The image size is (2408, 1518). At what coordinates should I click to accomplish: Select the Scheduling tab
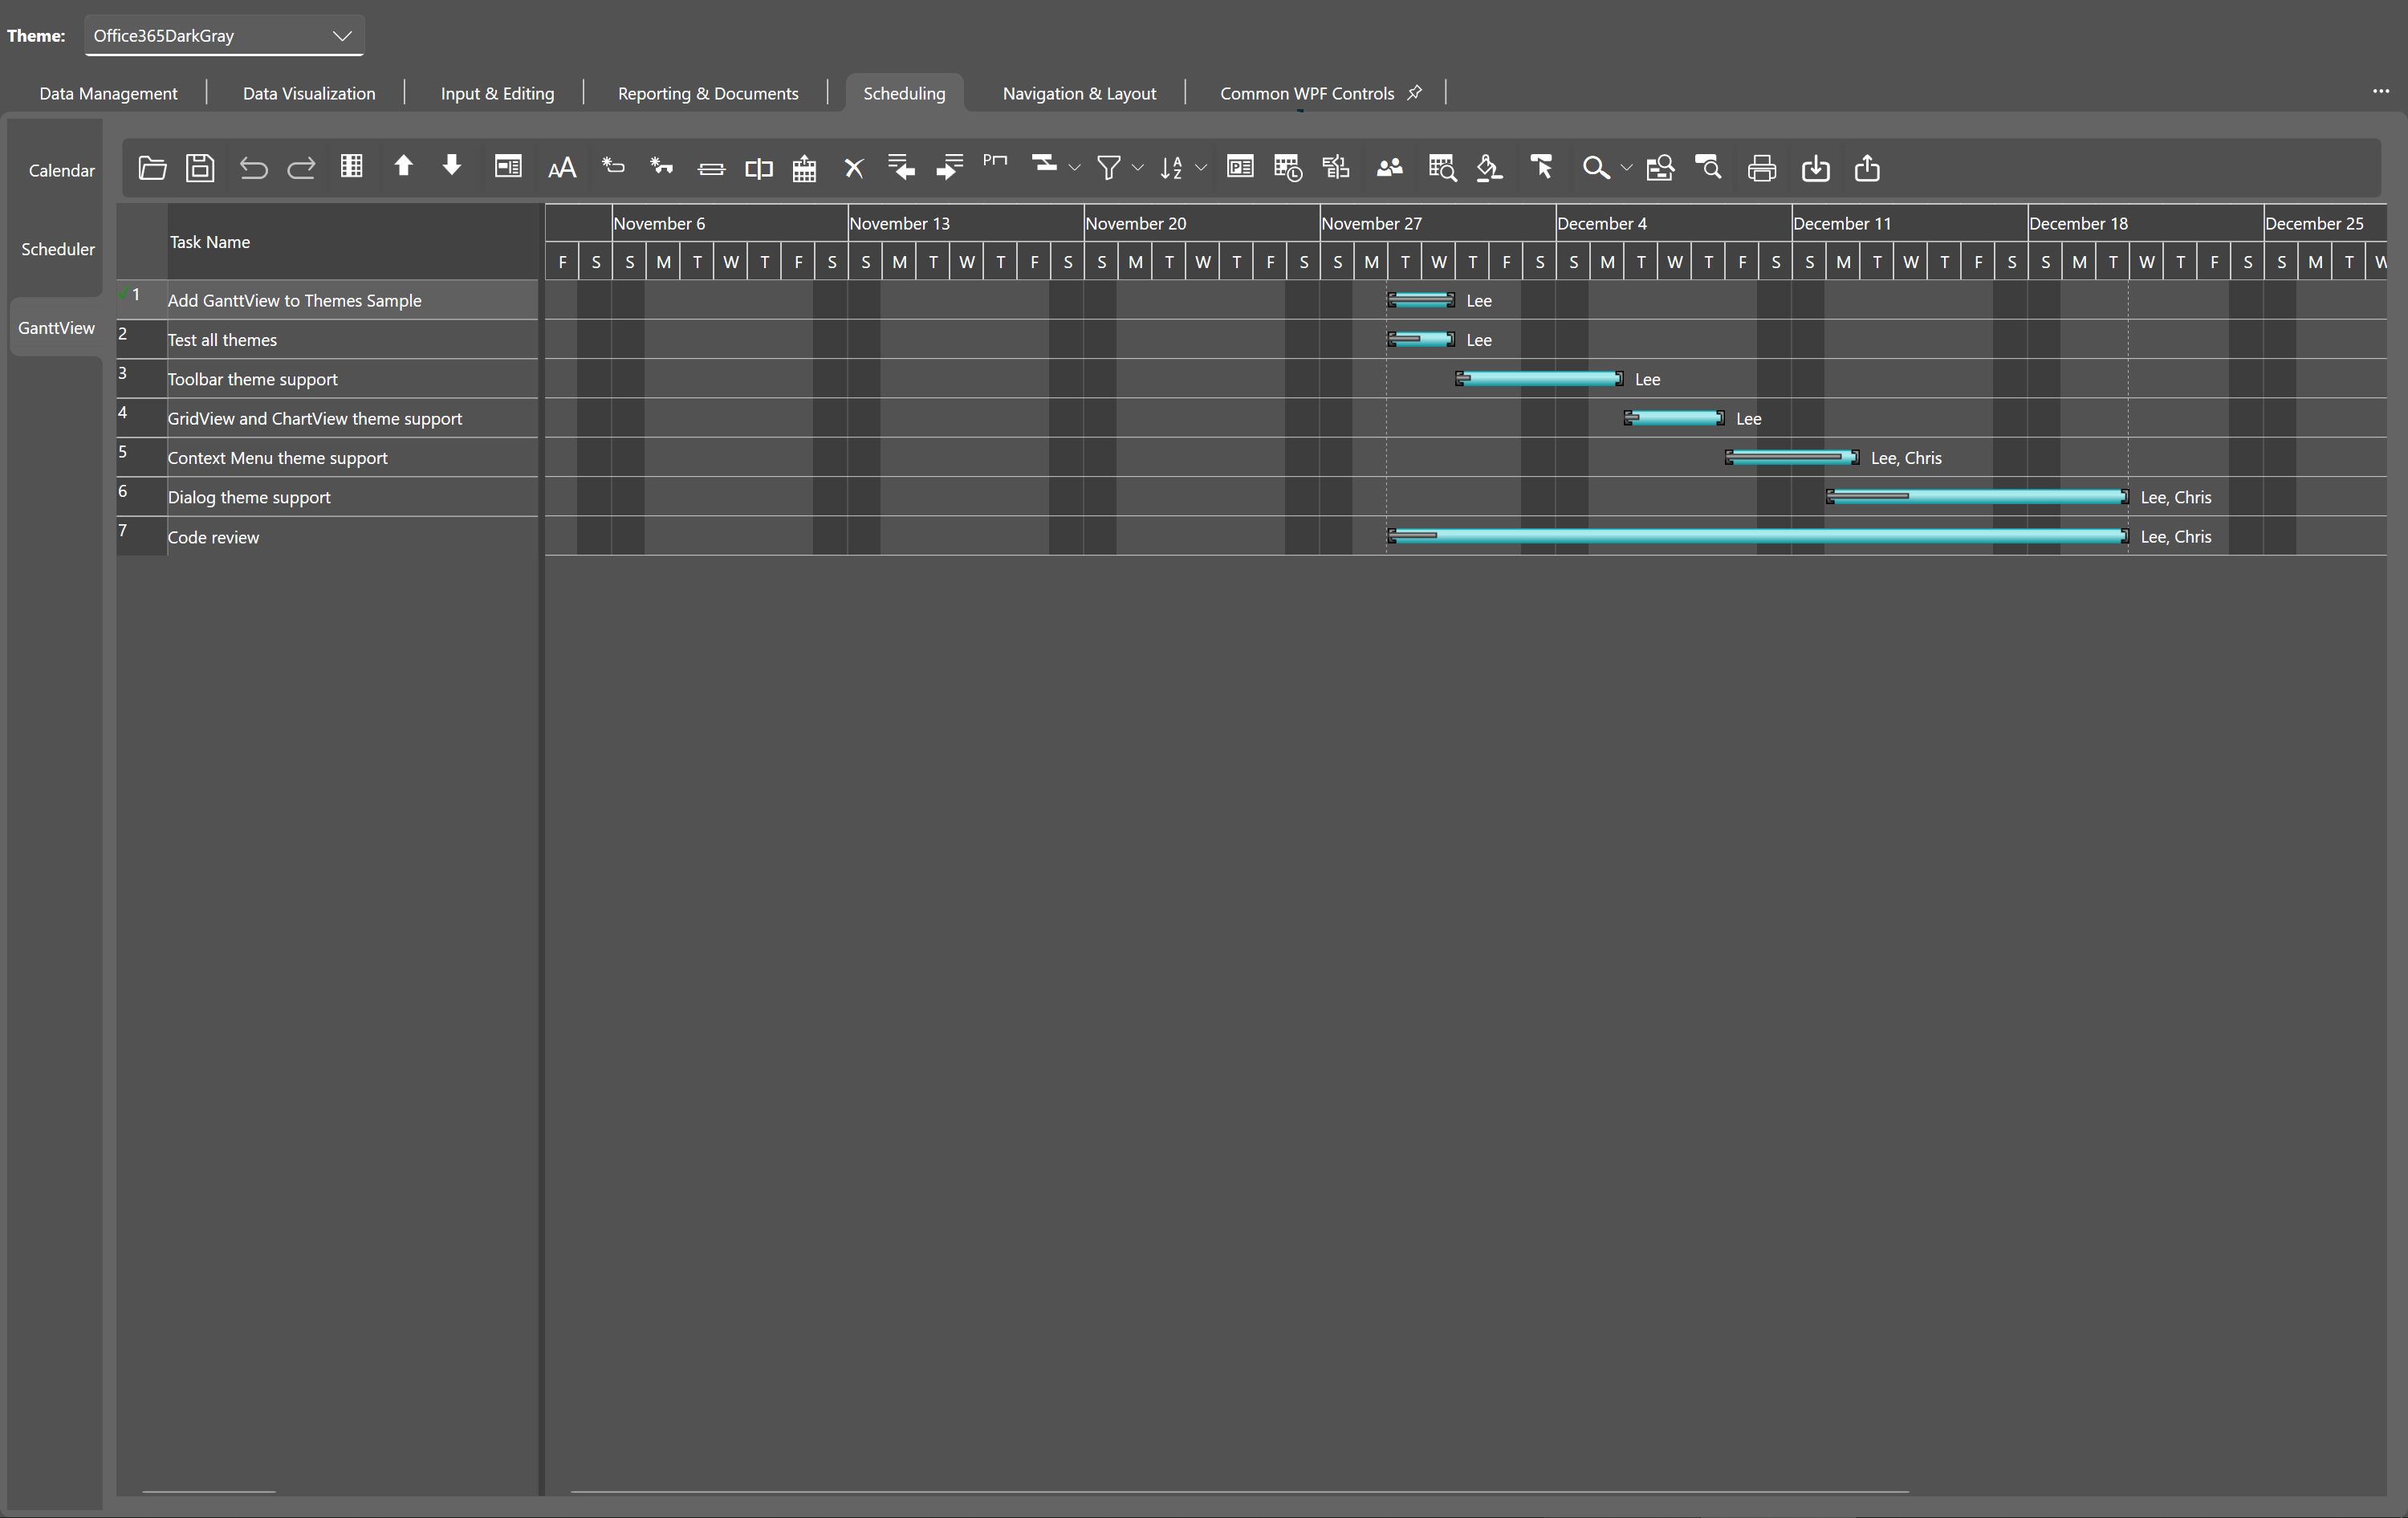[x=904, y=93]
